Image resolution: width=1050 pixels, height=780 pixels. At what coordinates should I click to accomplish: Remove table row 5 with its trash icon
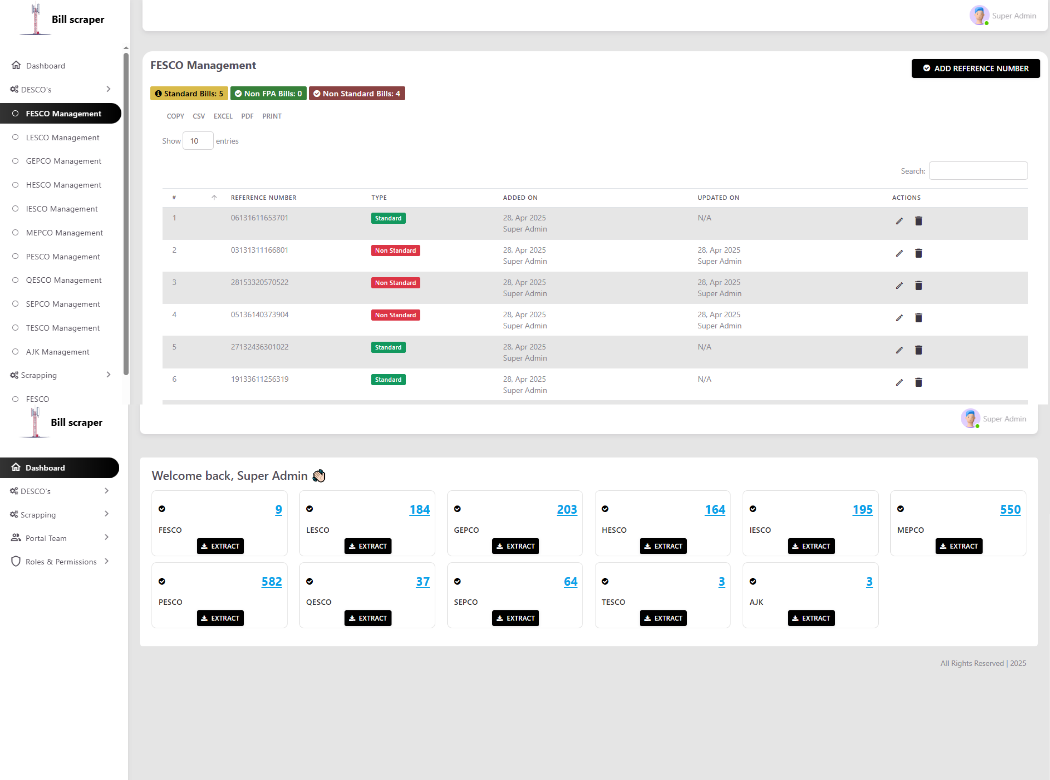[x=919, y=350]
